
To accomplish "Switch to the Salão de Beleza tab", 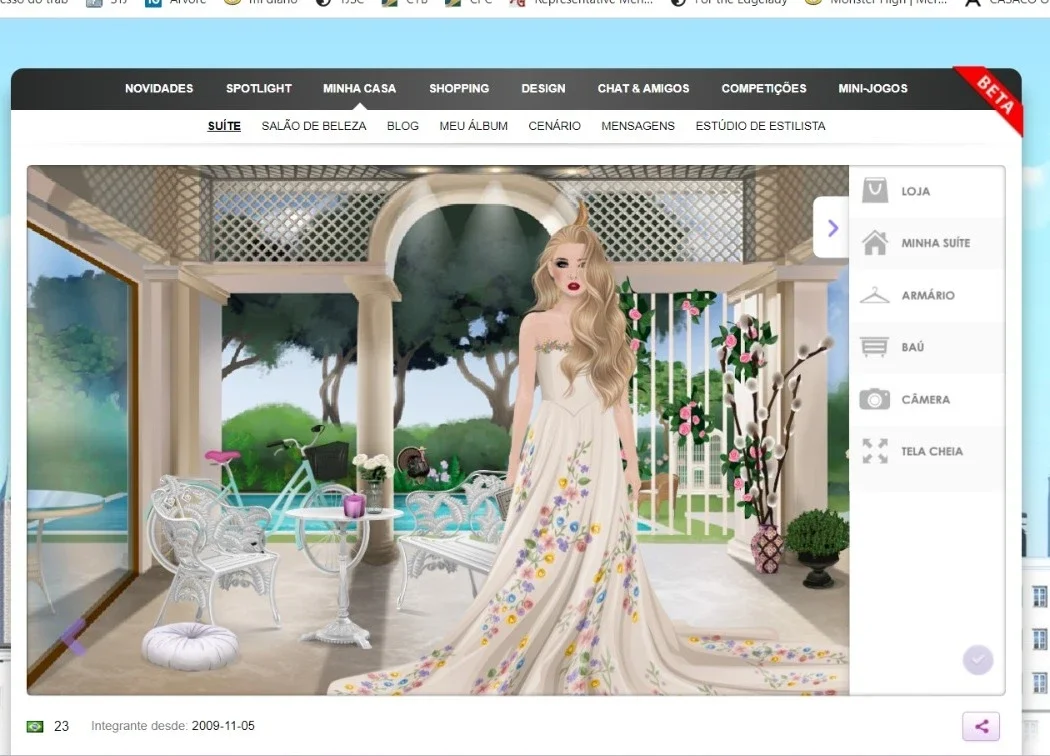I will click(x=313, y=126).
